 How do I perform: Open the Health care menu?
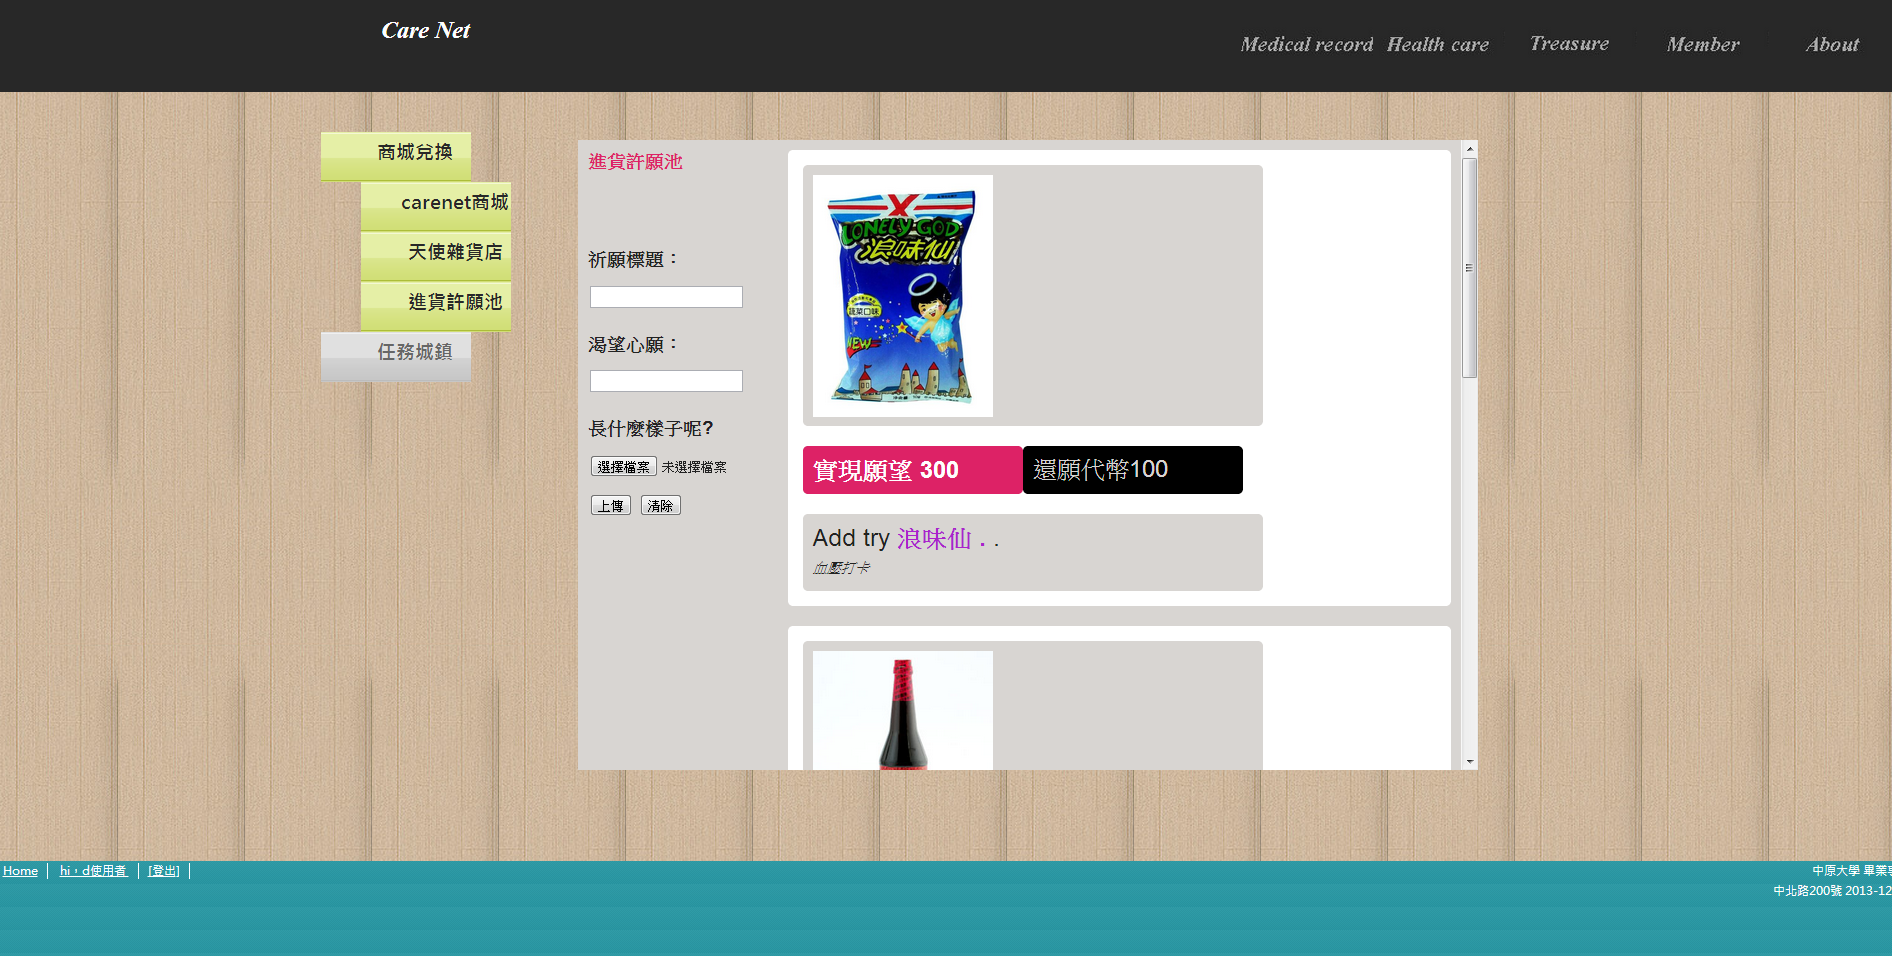1437,45
